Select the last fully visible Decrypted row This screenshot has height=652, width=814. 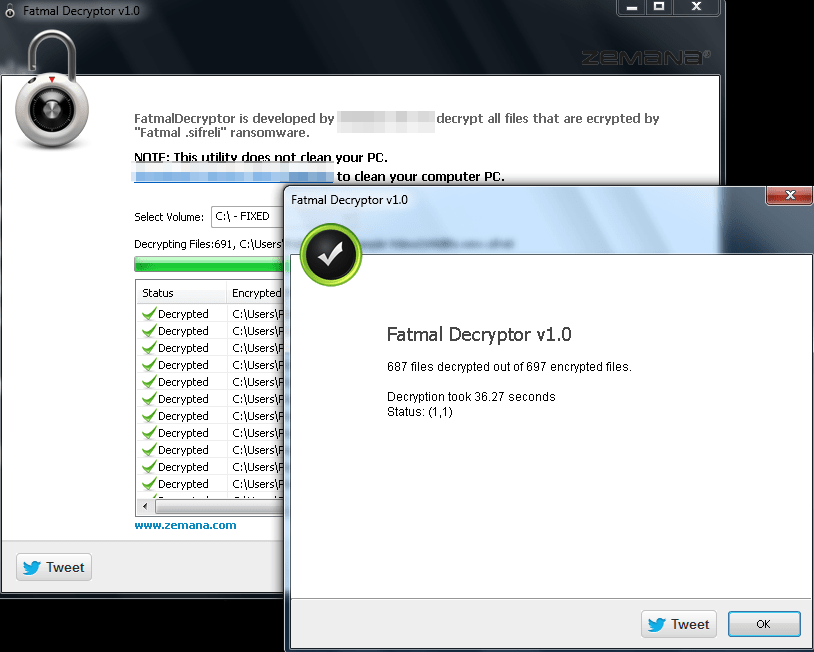pyautogui.click(x=183, y=484)
